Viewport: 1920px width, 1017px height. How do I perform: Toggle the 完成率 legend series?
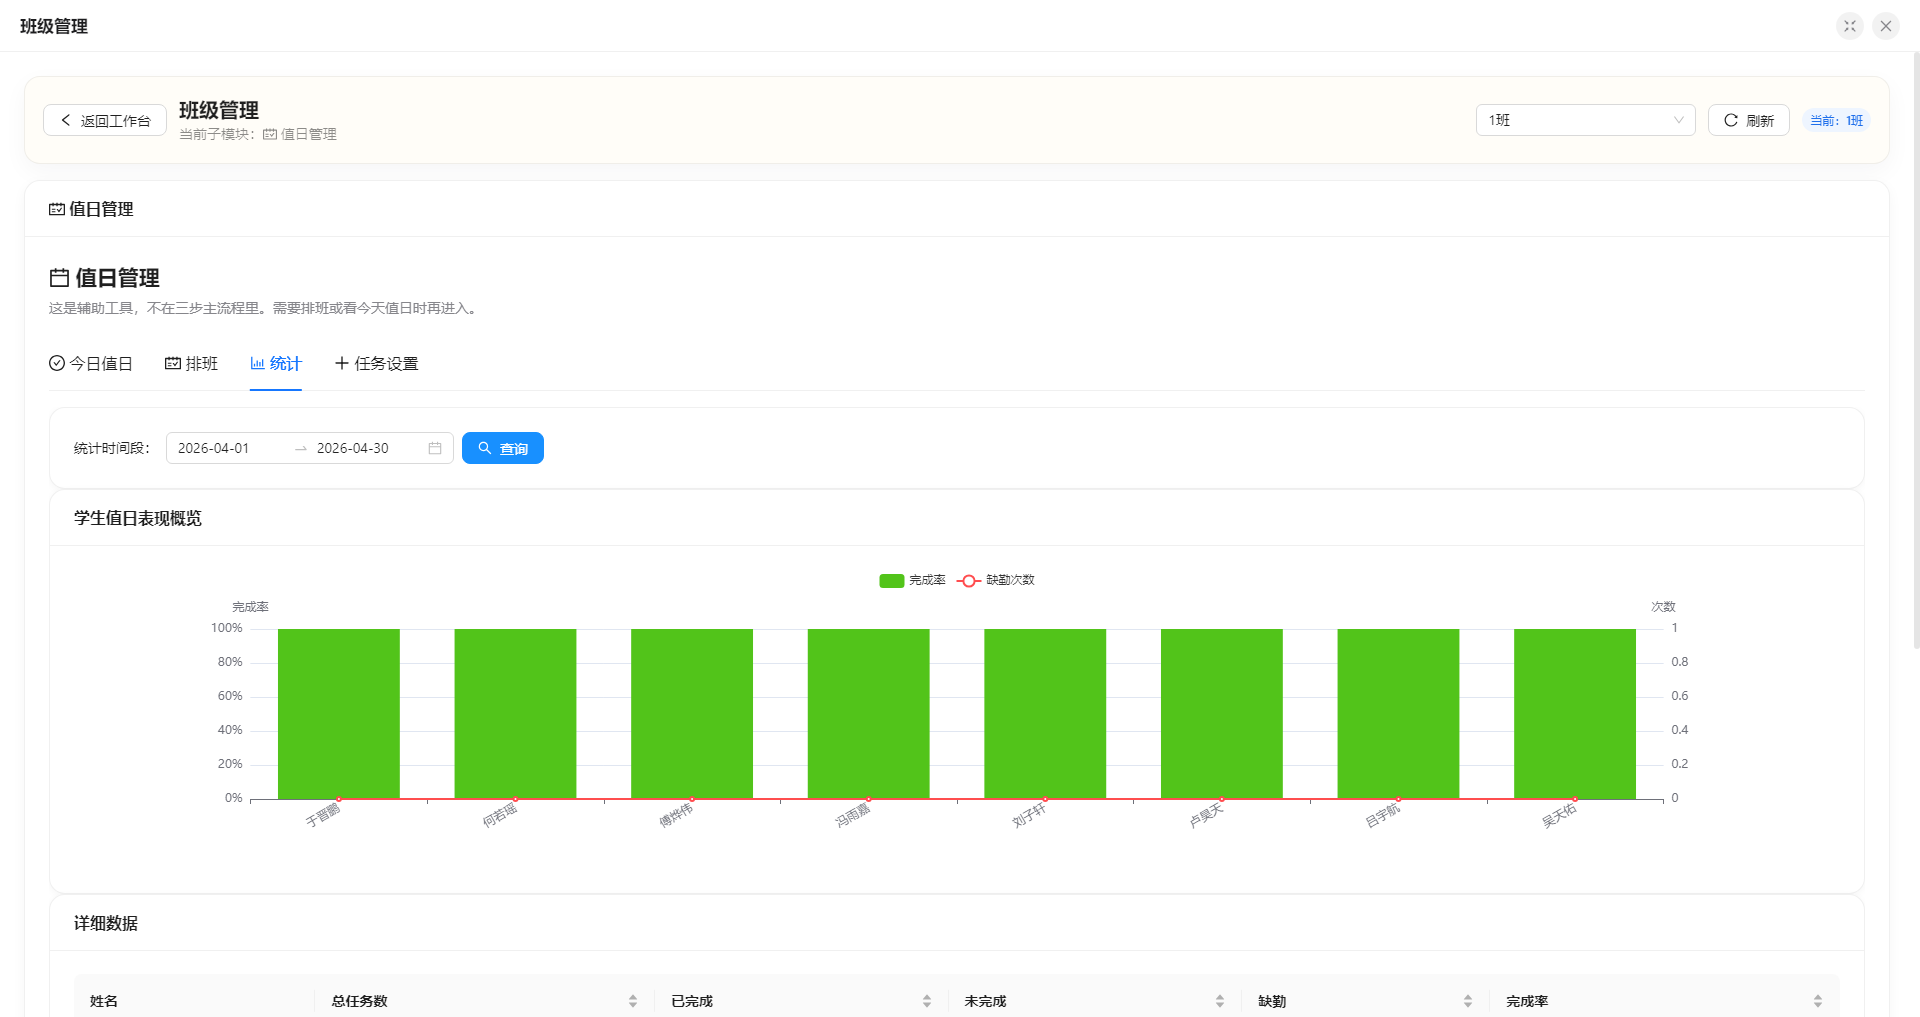coord(912,580)
